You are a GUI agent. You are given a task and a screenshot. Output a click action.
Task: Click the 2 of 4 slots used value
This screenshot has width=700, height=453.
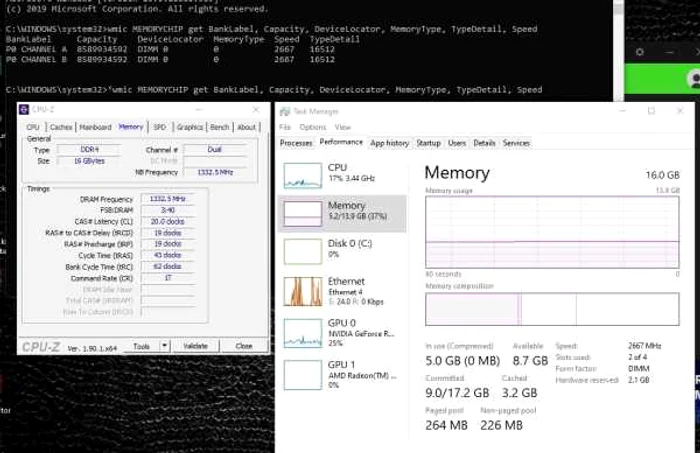click(638, 357)
